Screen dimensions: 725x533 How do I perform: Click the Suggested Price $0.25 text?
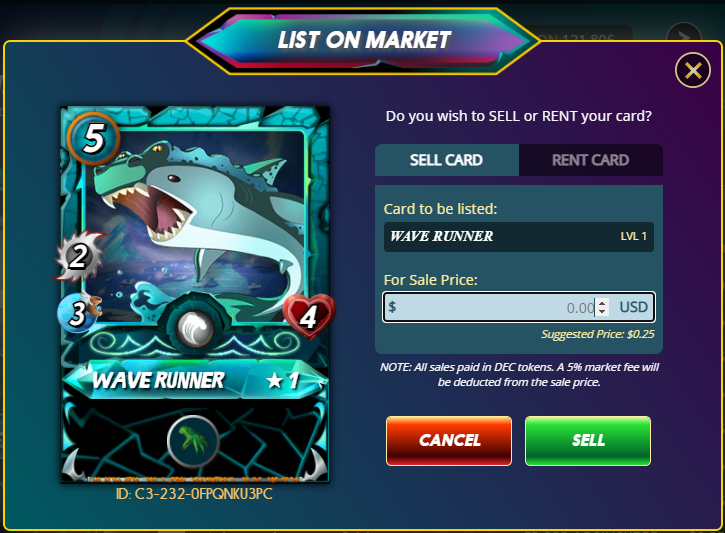pyautogui.click(x=598, y=334)
